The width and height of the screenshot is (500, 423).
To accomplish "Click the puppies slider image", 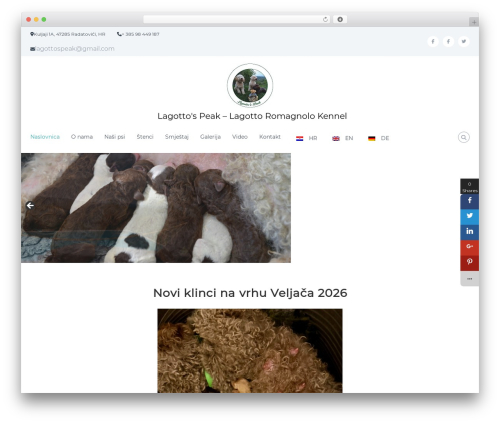I will click(156, 208).
